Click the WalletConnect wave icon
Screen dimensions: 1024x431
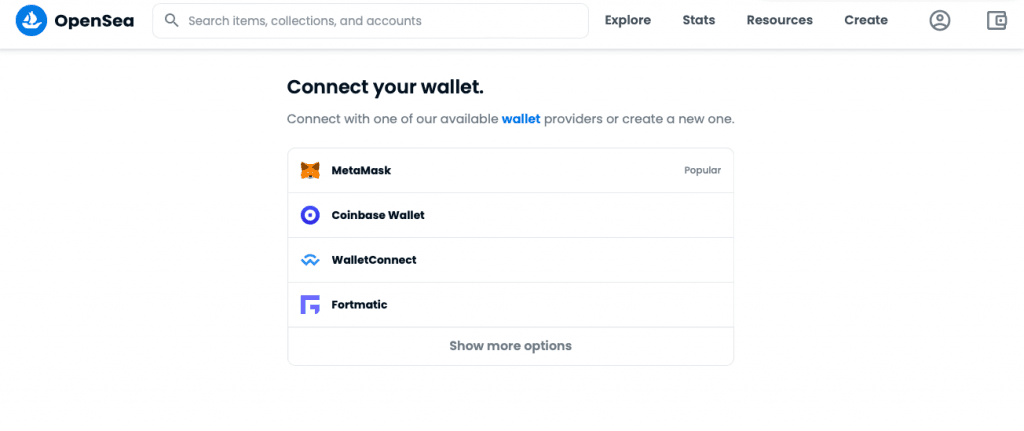click(x=310, y=260)
